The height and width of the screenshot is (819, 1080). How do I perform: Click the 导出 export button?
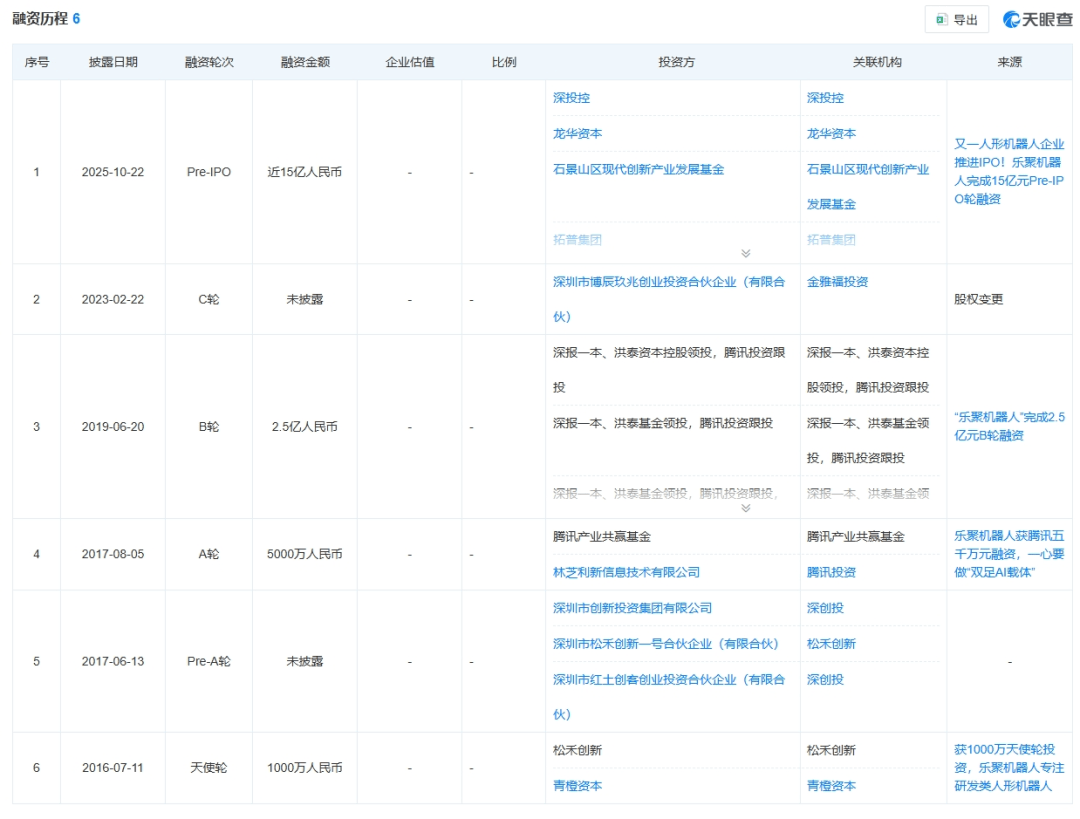(958, 20)
